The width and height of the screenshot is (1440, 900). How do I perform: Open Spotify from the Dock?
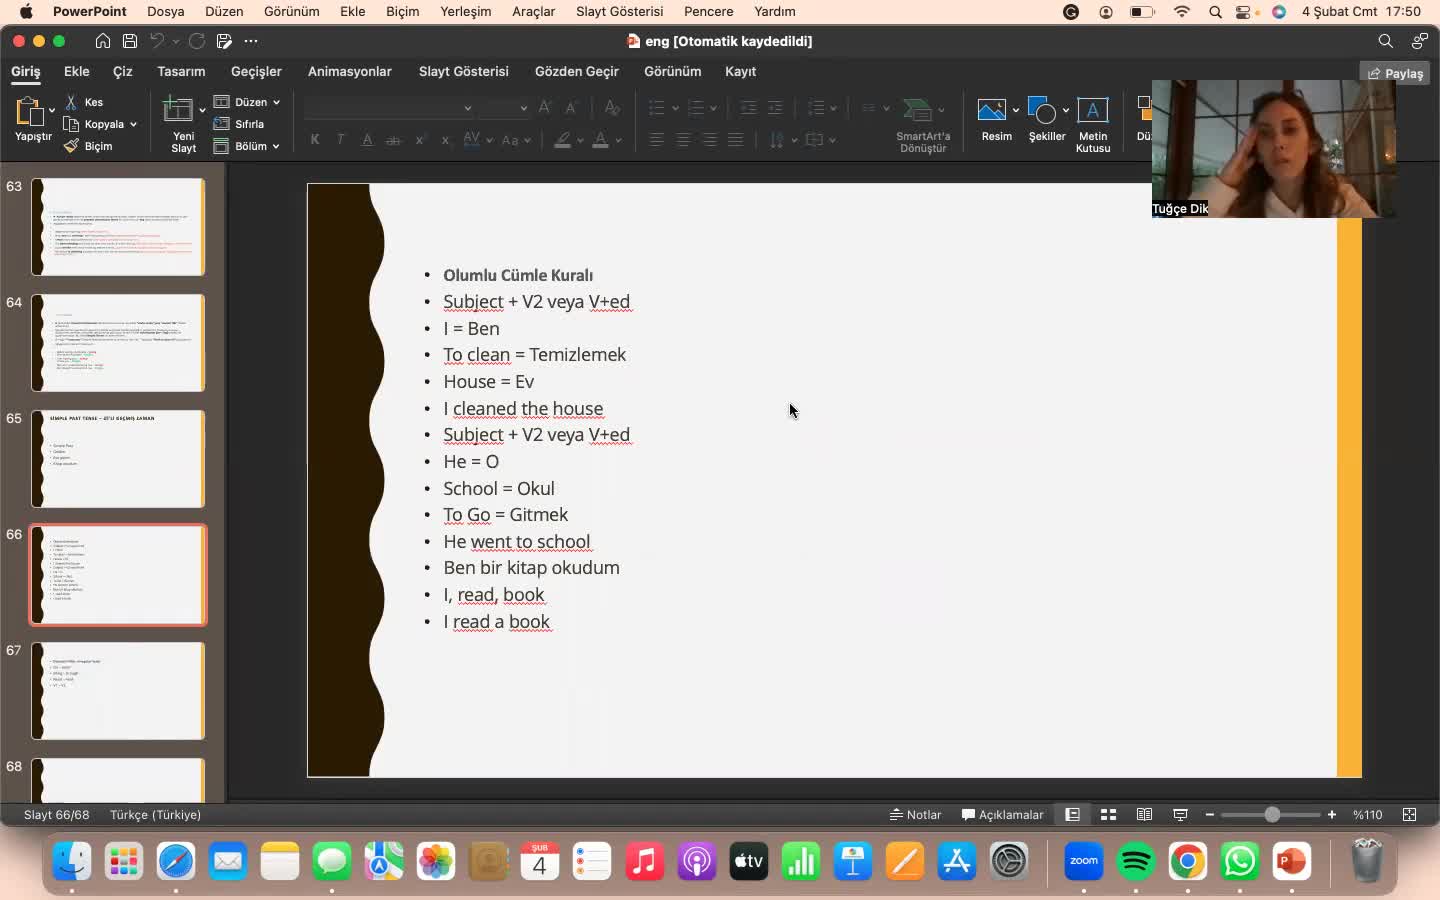click(1136, 861)
